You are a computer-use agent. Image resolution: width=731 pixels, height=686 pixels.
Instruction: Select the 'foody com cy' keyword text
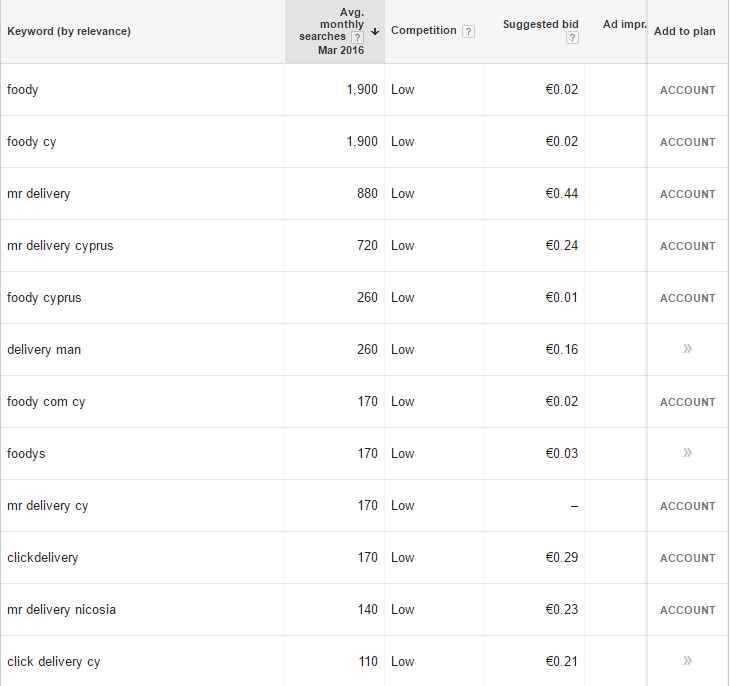pyautogui.click(x=46, y=402)
